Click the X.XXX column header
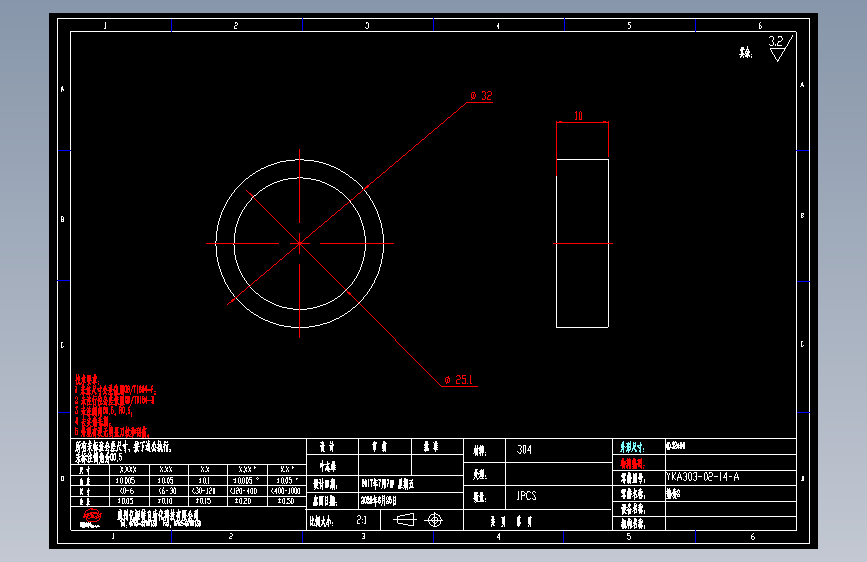867x562 pixels. tap(128, 470)
